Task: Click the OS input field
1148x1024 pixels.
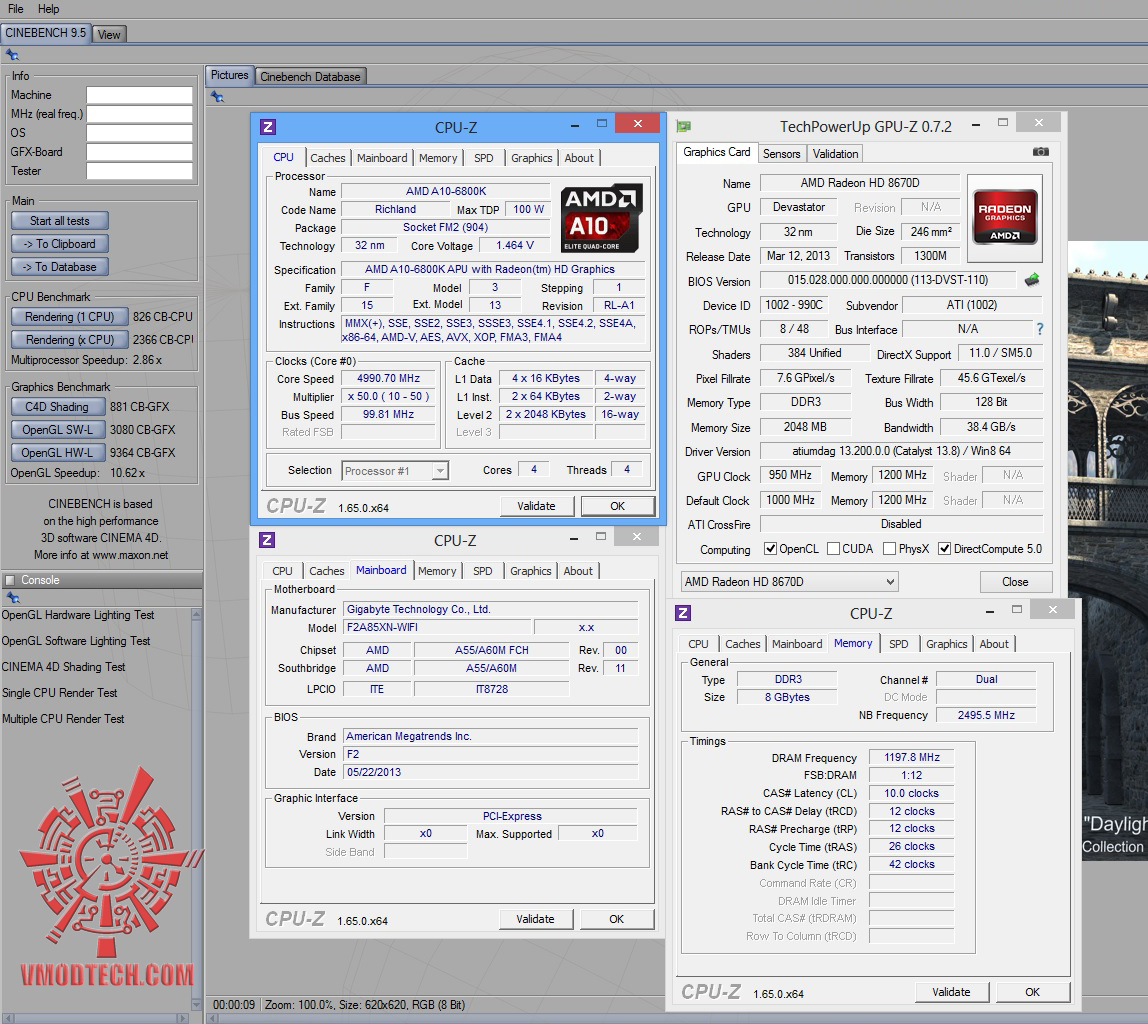Action: [x=139, y=133]
